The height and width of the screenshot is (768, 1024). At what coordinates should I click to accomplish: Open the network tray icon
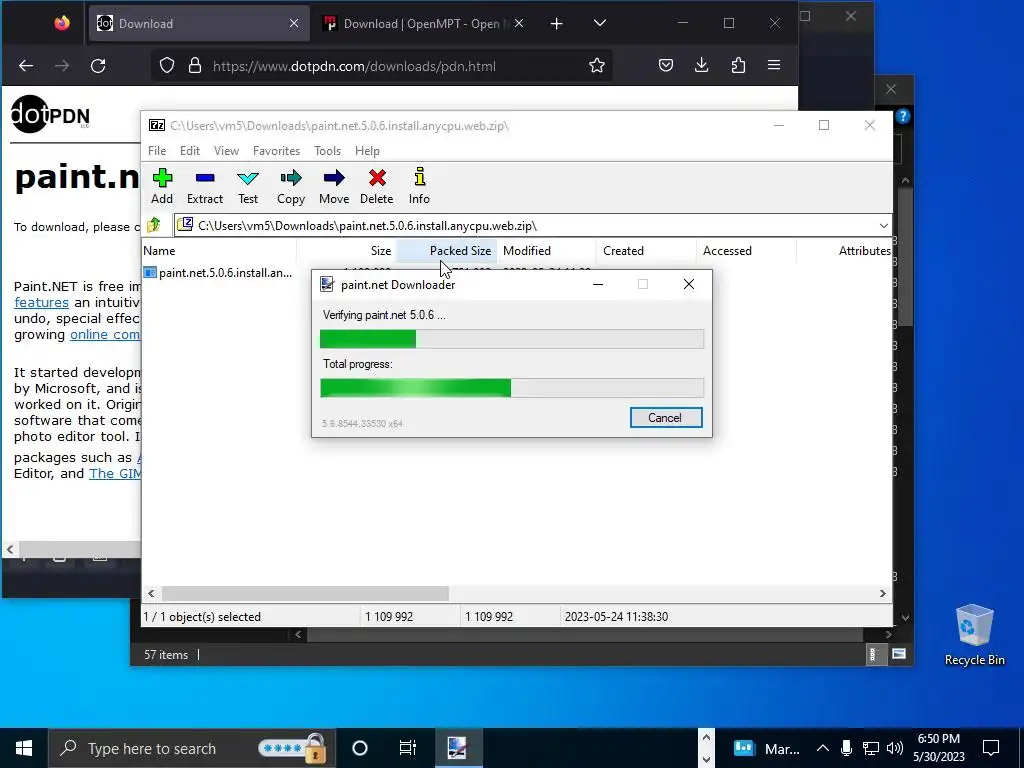871,748
